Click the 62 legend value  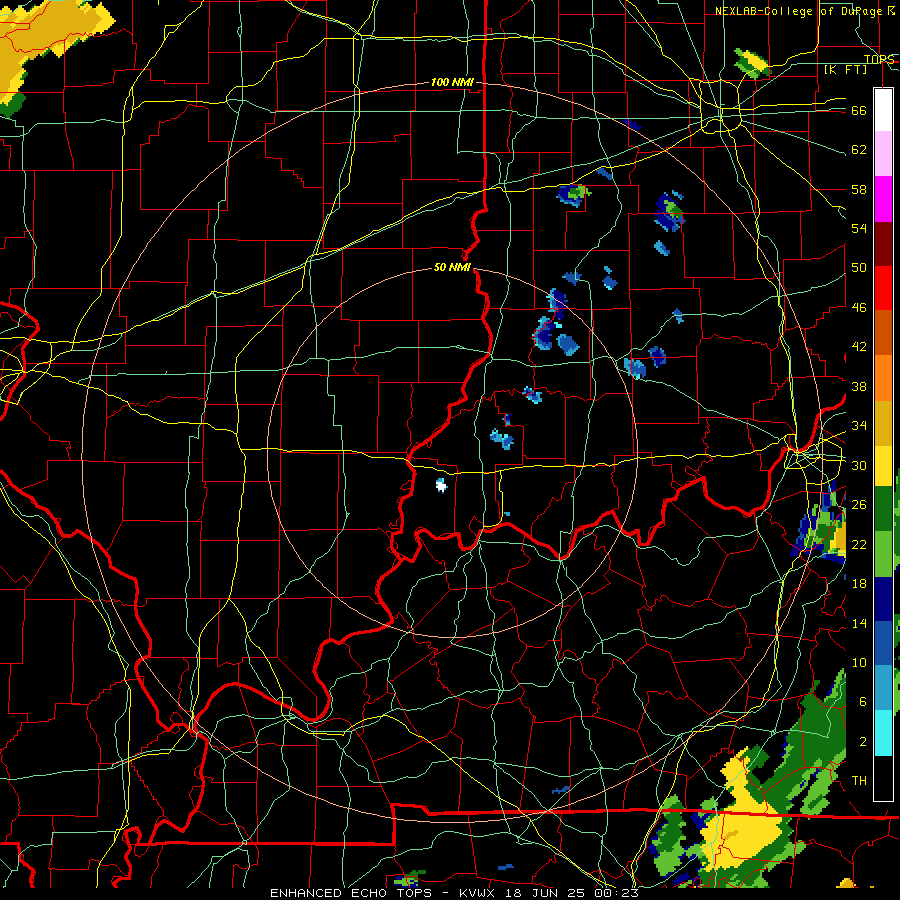pos(859,150)
